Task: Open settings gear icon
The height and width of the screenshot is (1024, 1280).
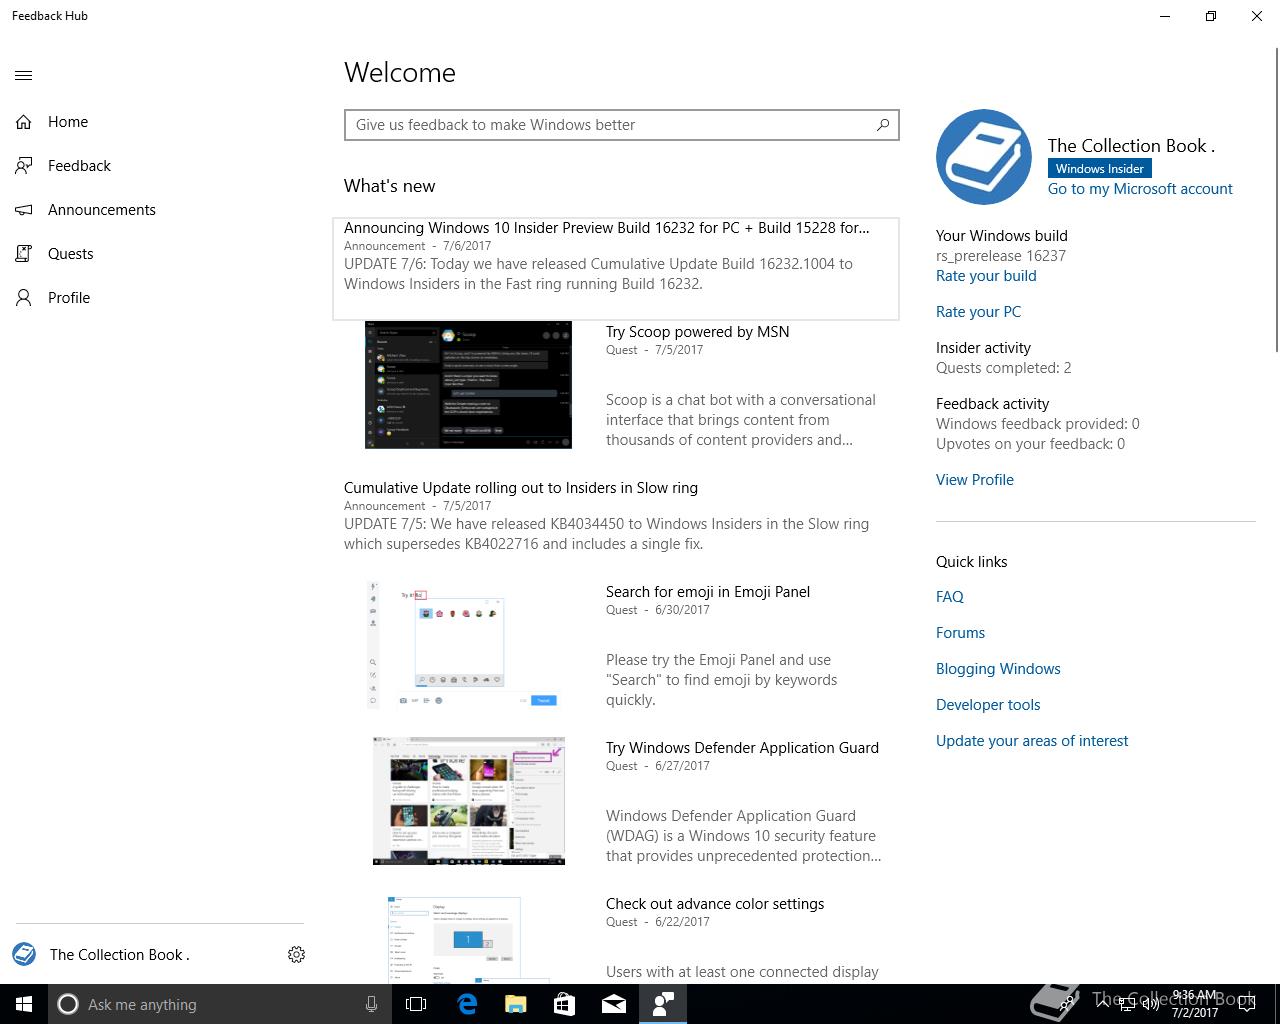Action: [x=296, y=955]
